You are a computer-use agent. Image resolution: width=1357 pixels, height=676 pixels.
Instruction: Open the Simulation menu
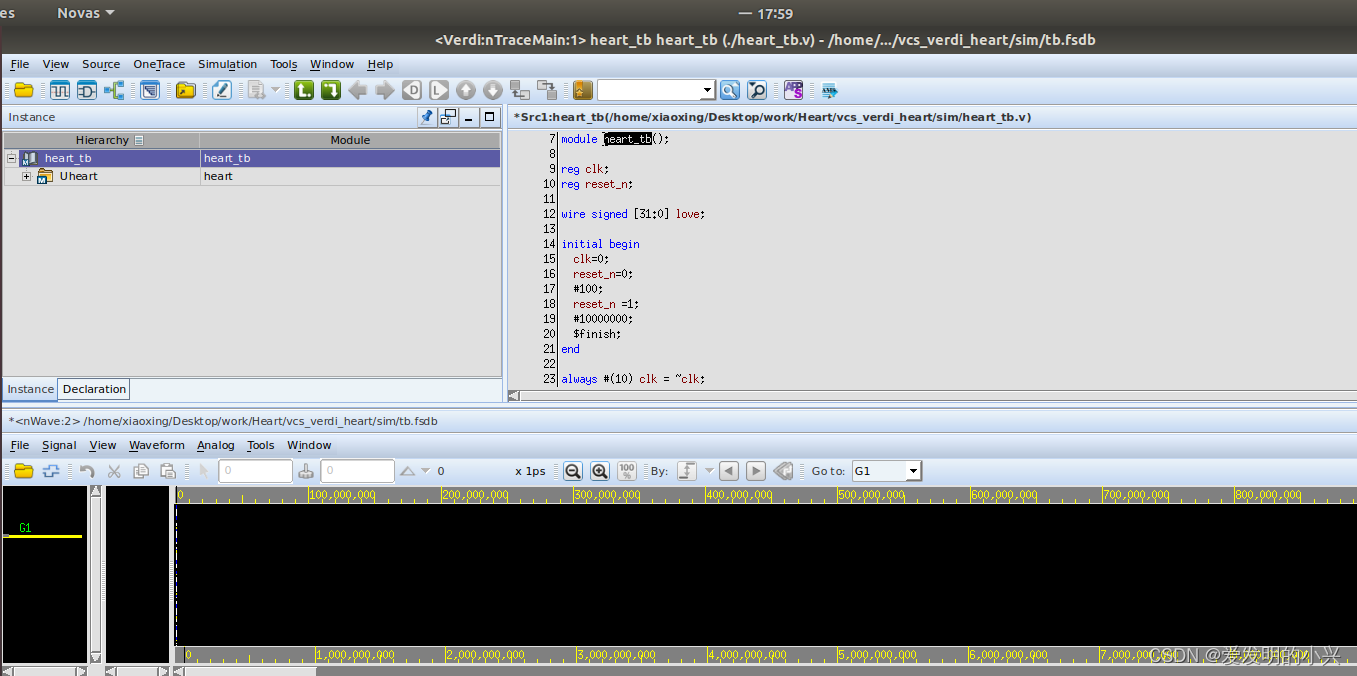tap(227, 64)
